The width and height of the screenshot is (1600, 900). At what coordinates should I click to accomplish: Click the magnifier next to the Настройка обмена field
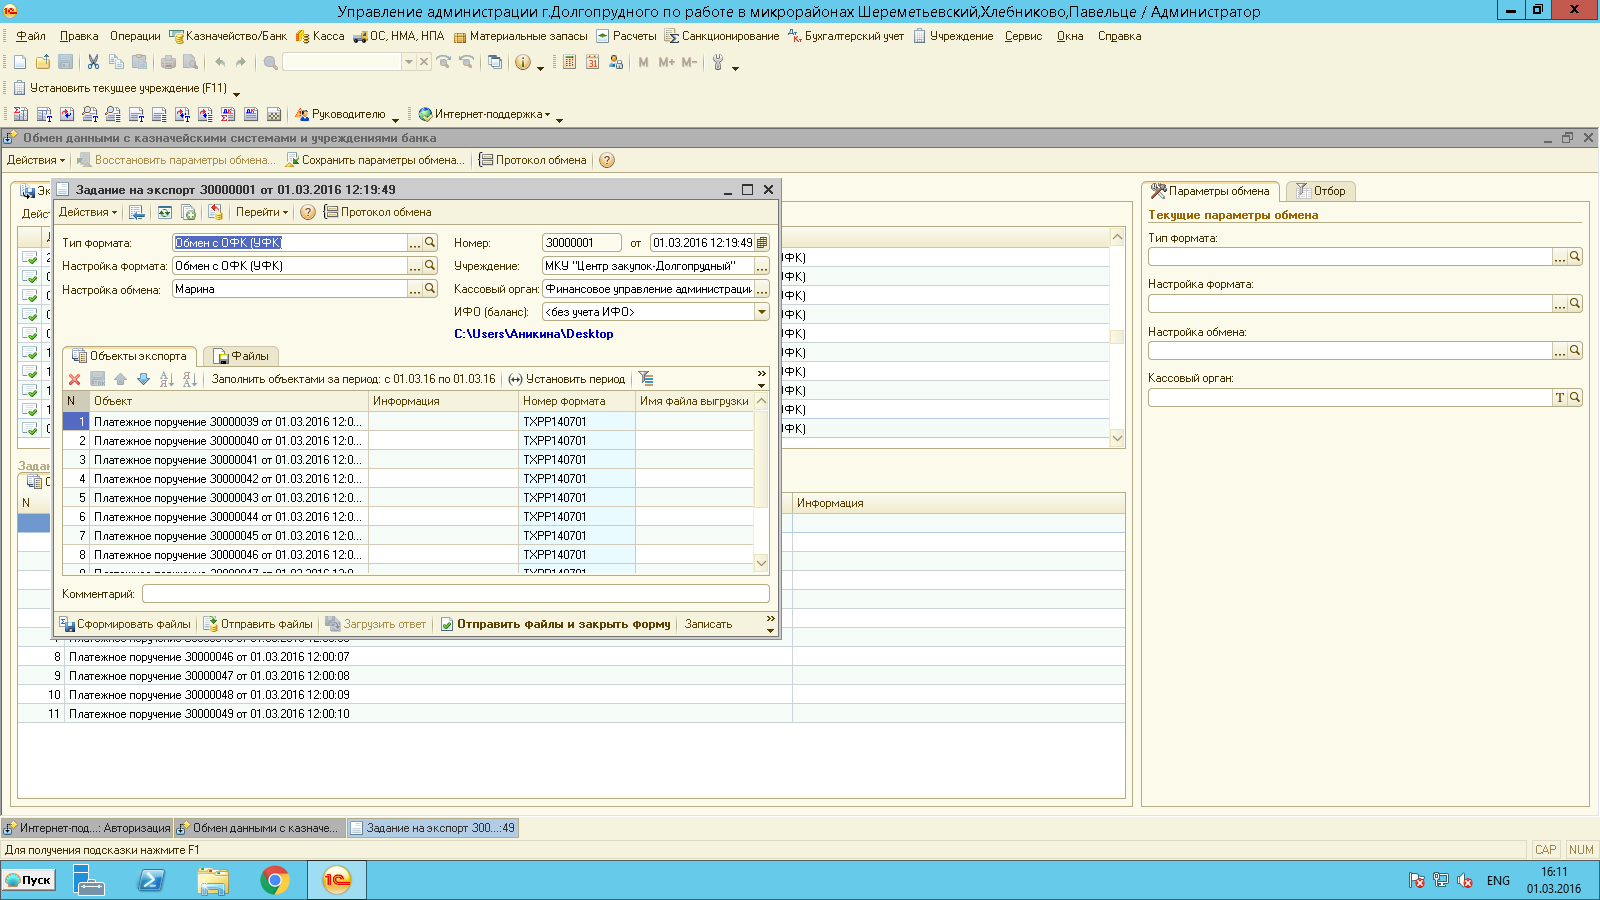430,289
